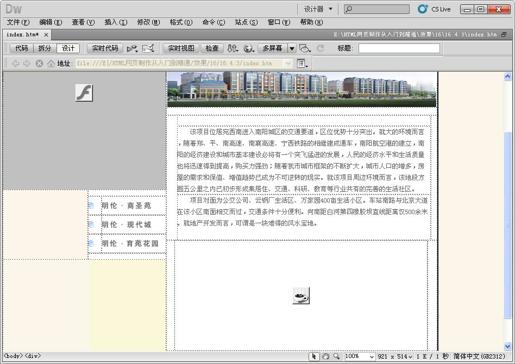Image resolution: width=515 pixels, height=364 pixels.
Task: Click the preview in browser globe icon
Action: click(x=249, y=49)
